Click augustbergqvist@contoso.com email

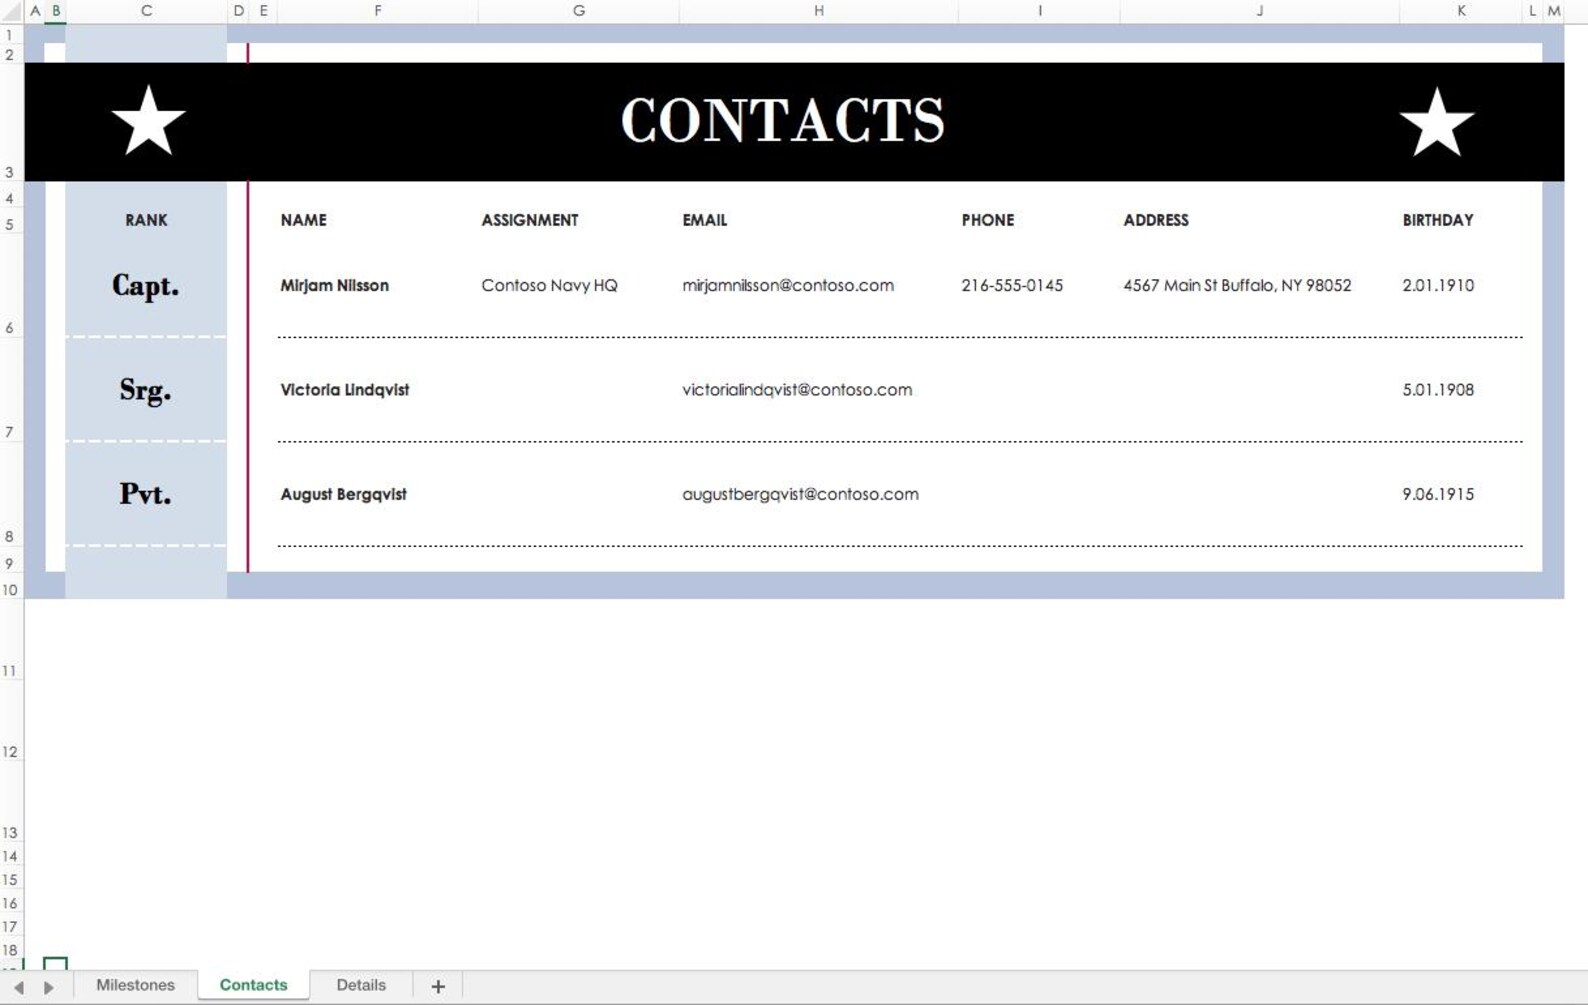pyautogui.click(x=800, y=494)
